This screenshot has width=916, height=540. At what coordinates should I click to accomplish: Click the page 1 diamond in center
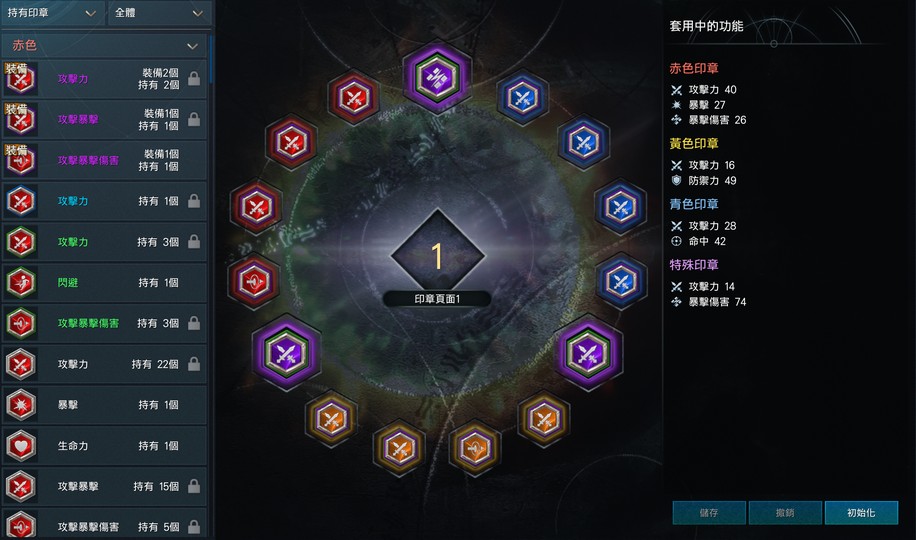tap(437, 255)
